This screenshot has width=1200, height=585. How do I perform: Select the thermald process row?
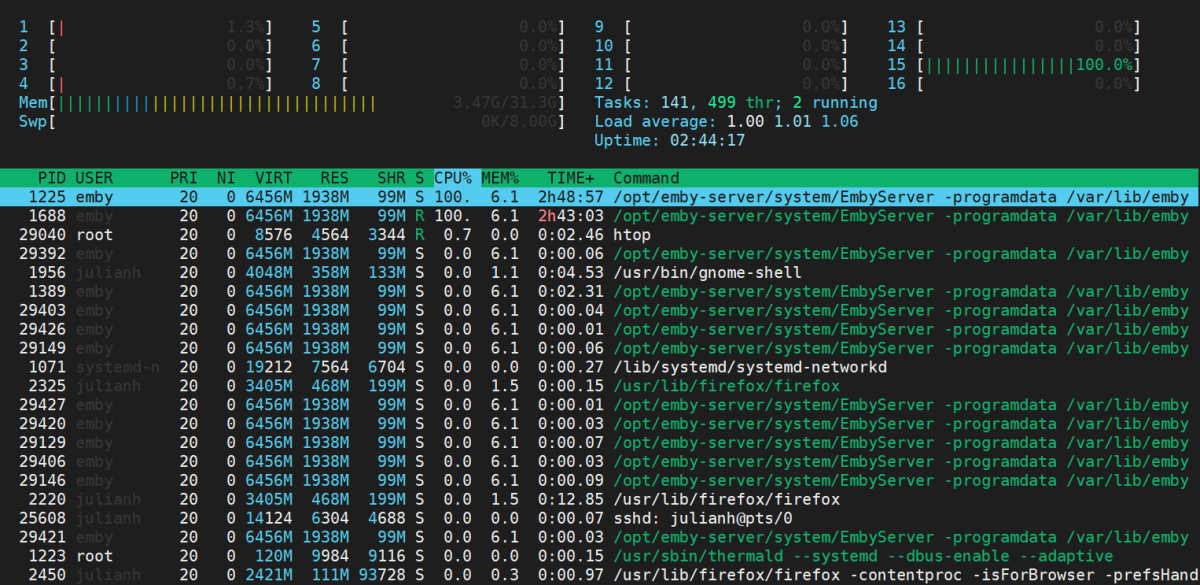(600, 556)
